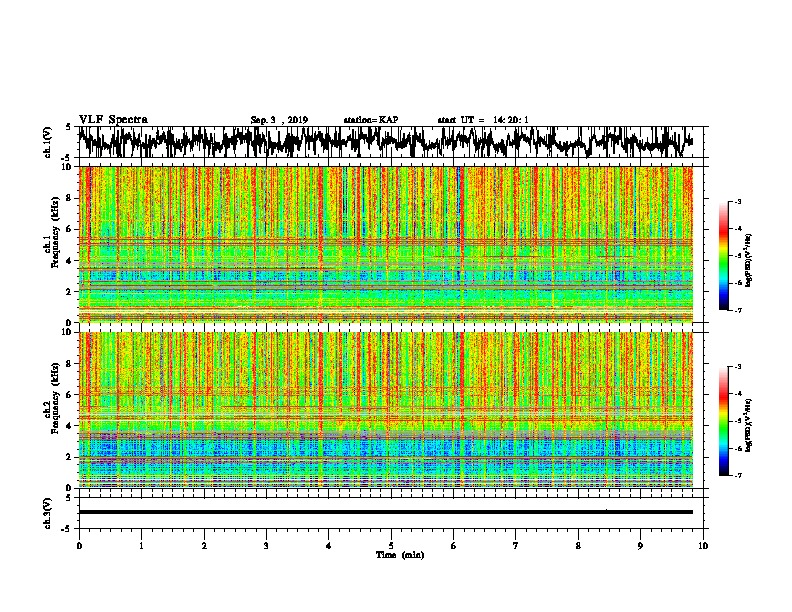The height and width of the screenshot is (612, 792).
Task: Click time axis tick label "1"
Action: [x=141, y=546]
